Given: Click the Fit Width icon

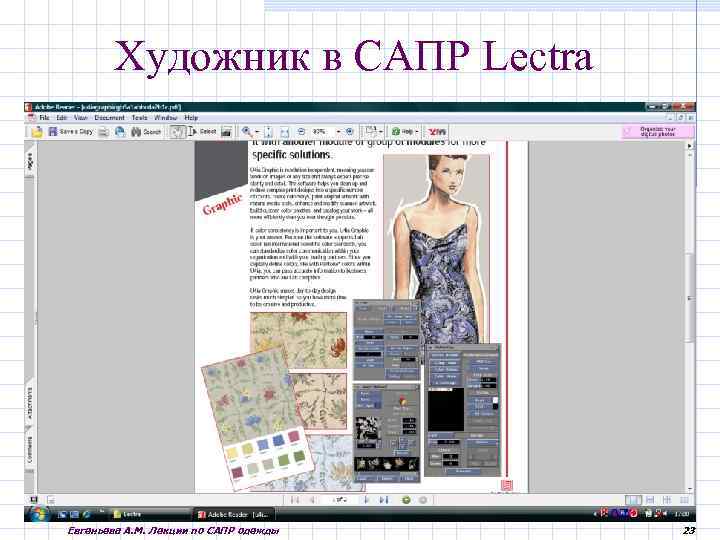Looking at the screenshot, I should pos(285,132).
